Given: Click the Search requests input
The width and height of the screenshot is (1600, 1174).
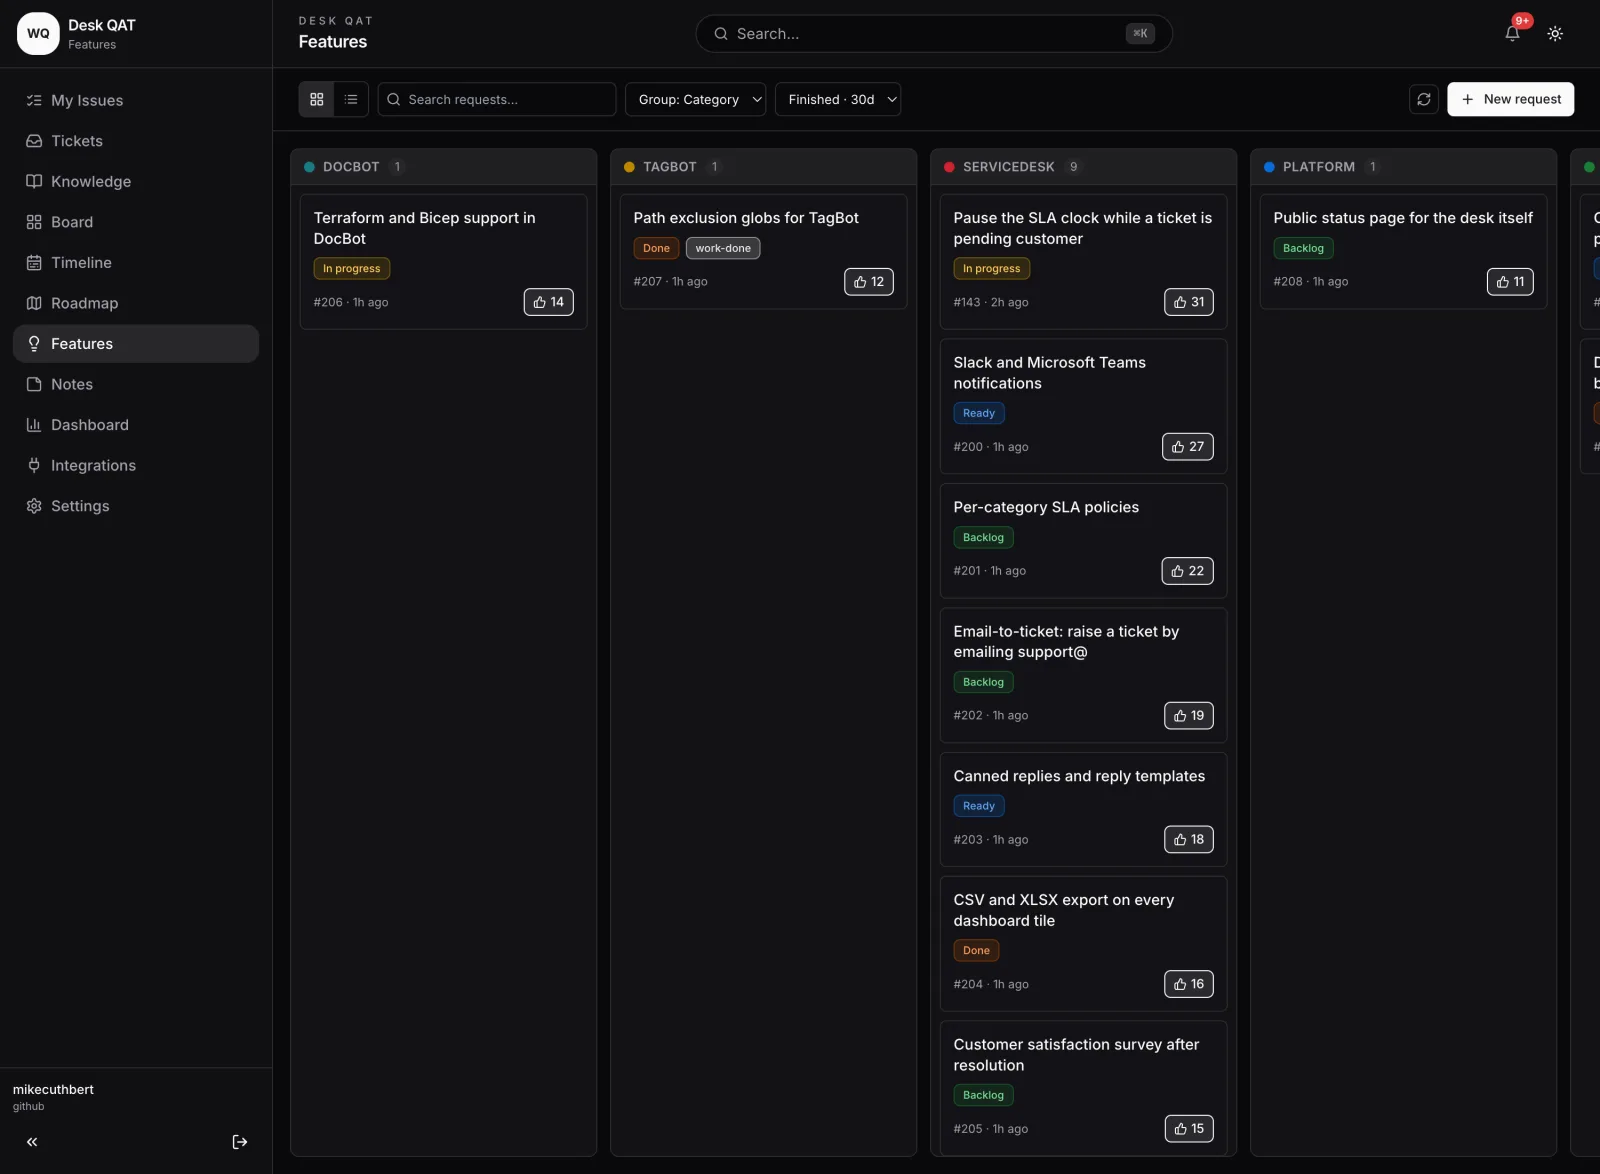Looking at the screenshot, I should tap(497, 99).
